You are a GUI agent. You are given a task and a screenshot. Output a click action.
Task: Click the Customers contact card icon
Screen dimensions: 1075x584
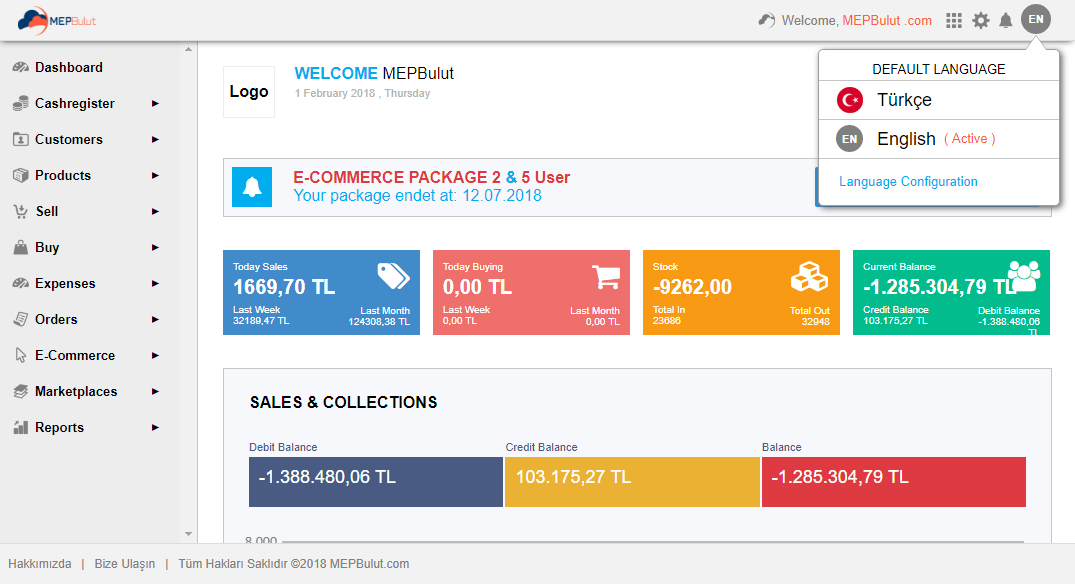point(21,139)
